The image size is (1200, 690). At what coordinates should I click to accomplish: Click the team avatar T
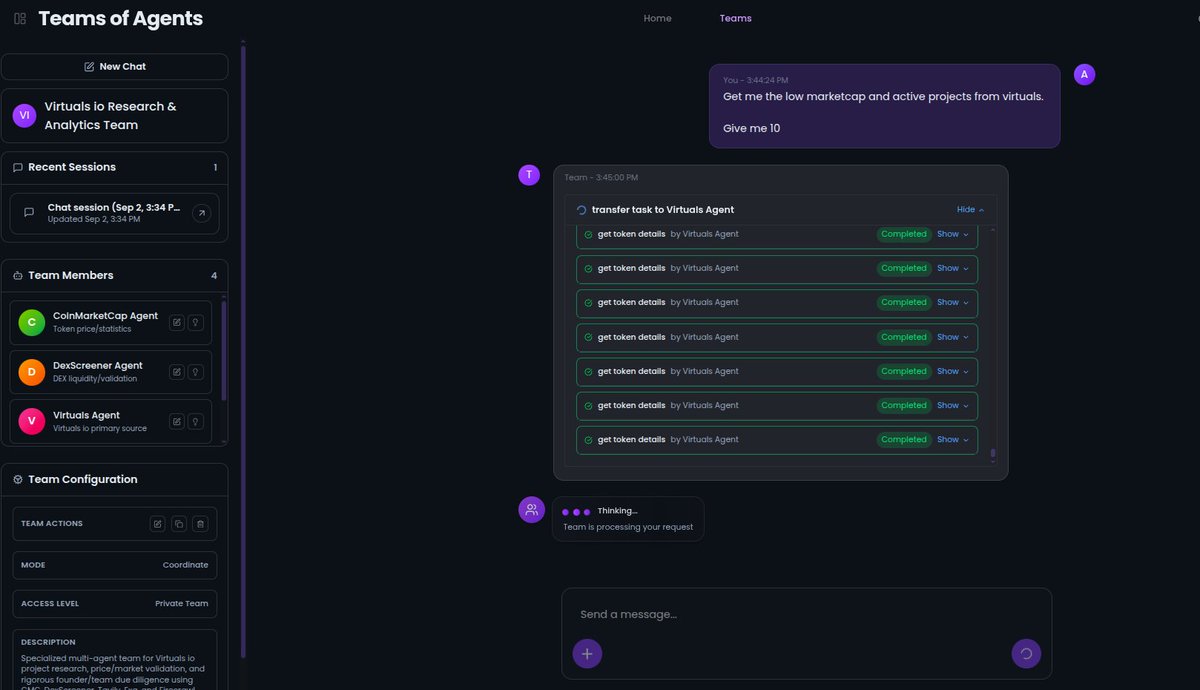[529, 175]
